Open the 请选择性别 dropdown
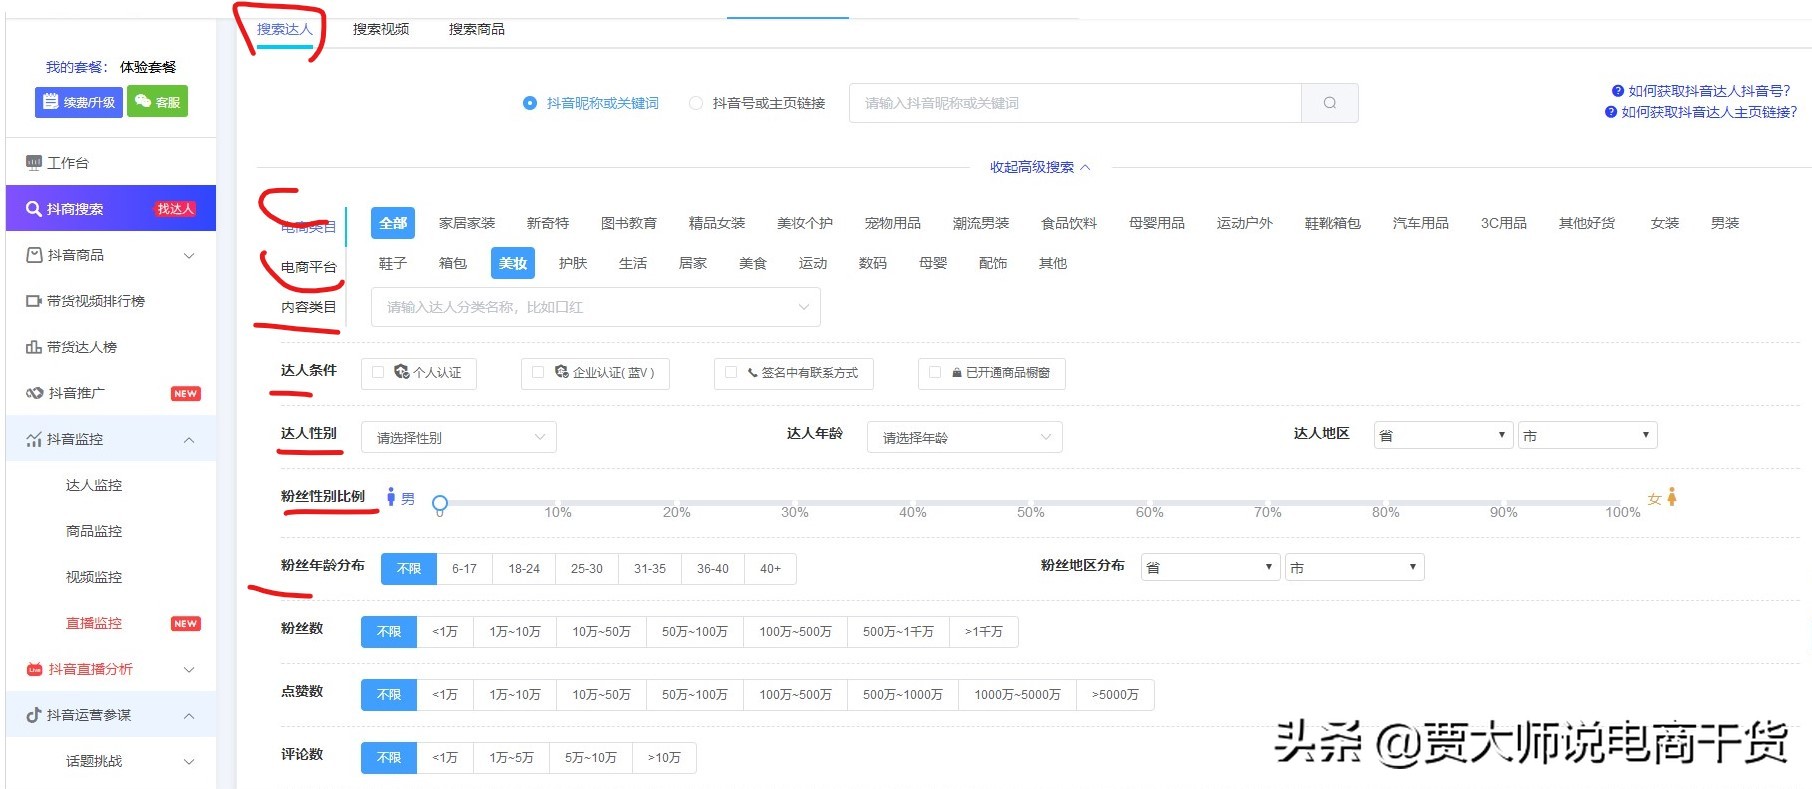Image resolution: width=1812 pixels, height=789 pixels. click(459, 437)
